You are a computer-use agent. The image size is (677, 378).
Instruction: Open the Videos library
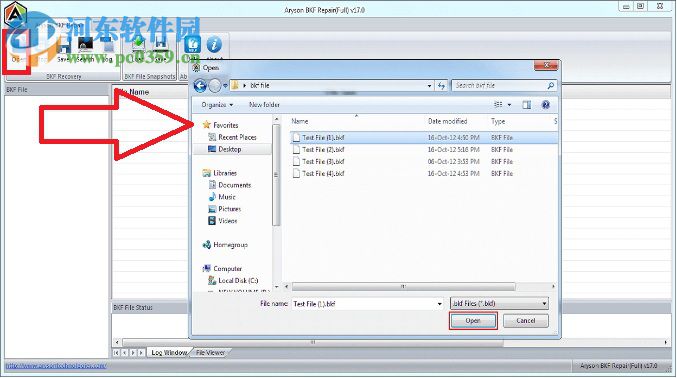click(x=223, y=221)
